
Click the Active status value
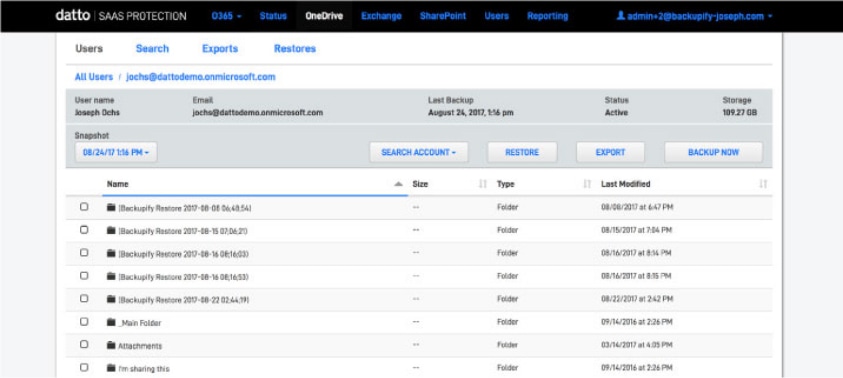point(616,113)
